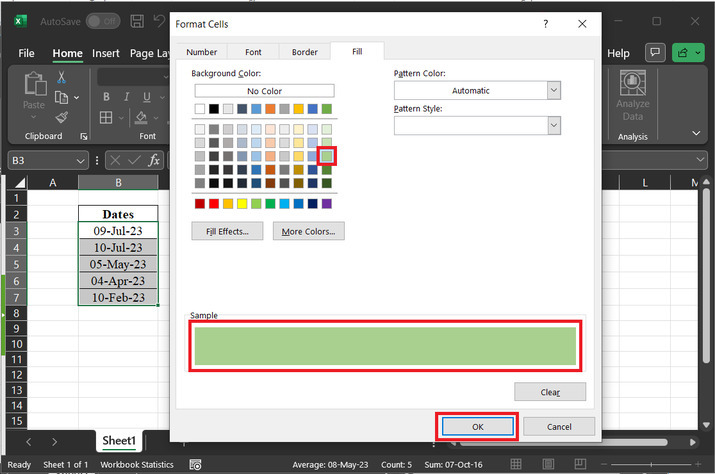Click the Clear button
The height and width of the screenshot is (474, 715).
pos(550,392)
